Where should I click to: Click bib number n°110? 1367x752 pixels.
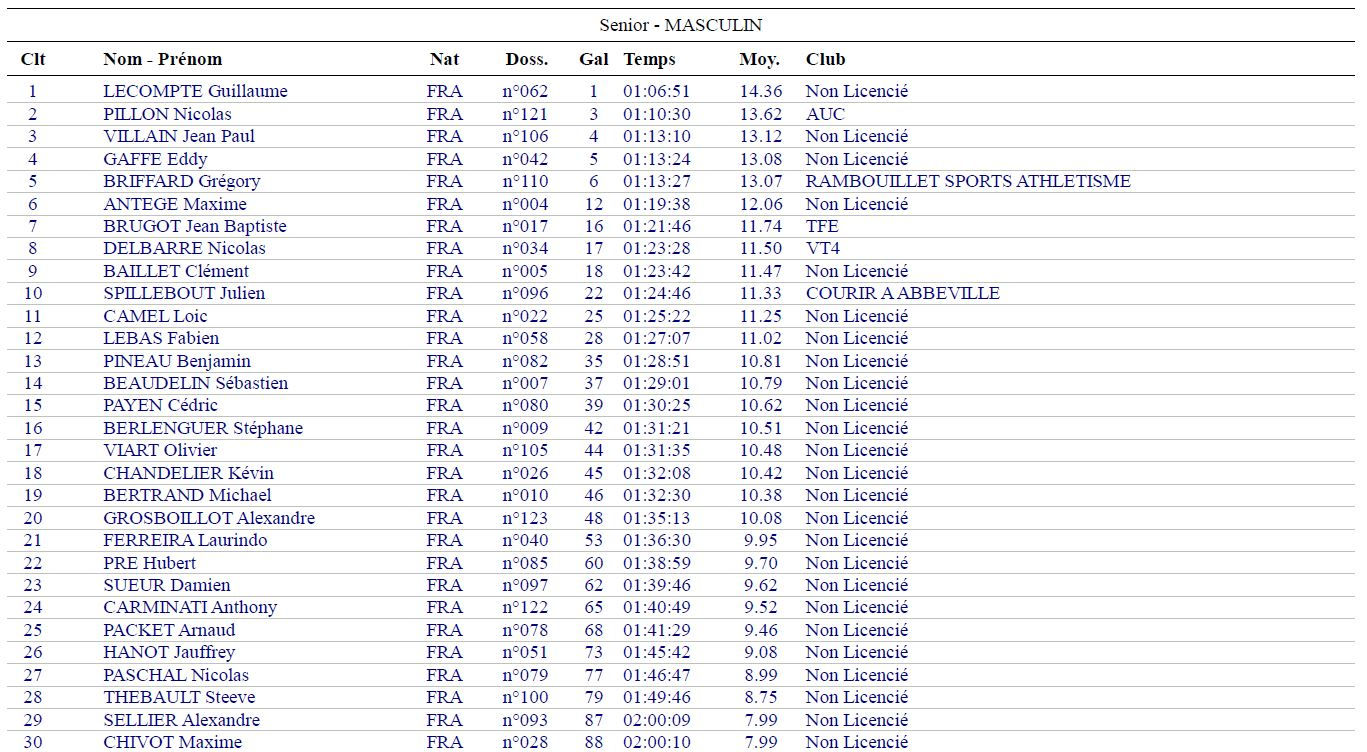[x=525, y=181]
